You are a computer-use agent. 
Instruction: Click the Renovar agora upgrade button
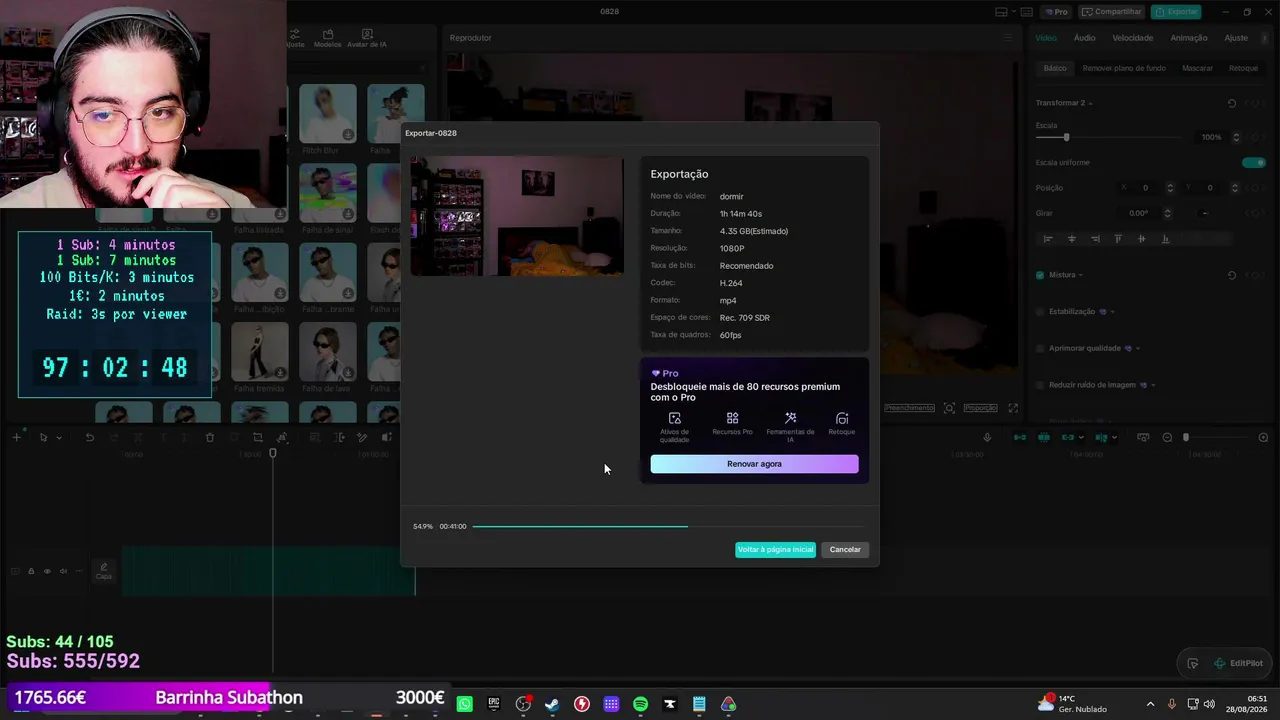pos(754,464)
